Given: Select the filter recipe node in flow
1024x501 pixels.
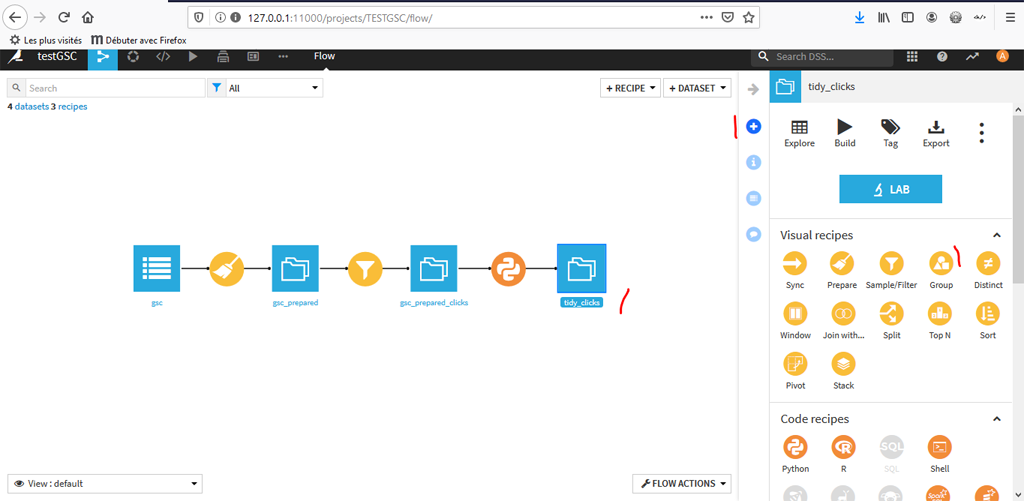Looking at the screenshot, I should click(x=364, y=268).
